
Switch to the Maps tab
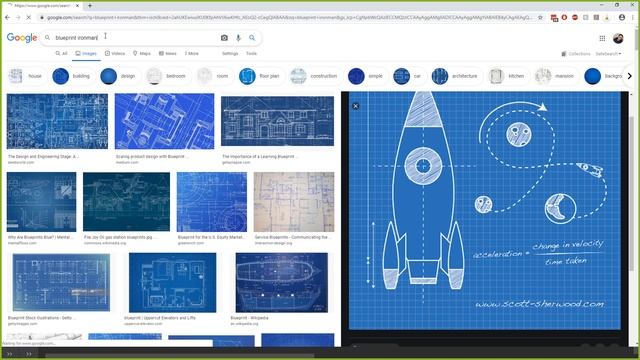coord(142,53)
